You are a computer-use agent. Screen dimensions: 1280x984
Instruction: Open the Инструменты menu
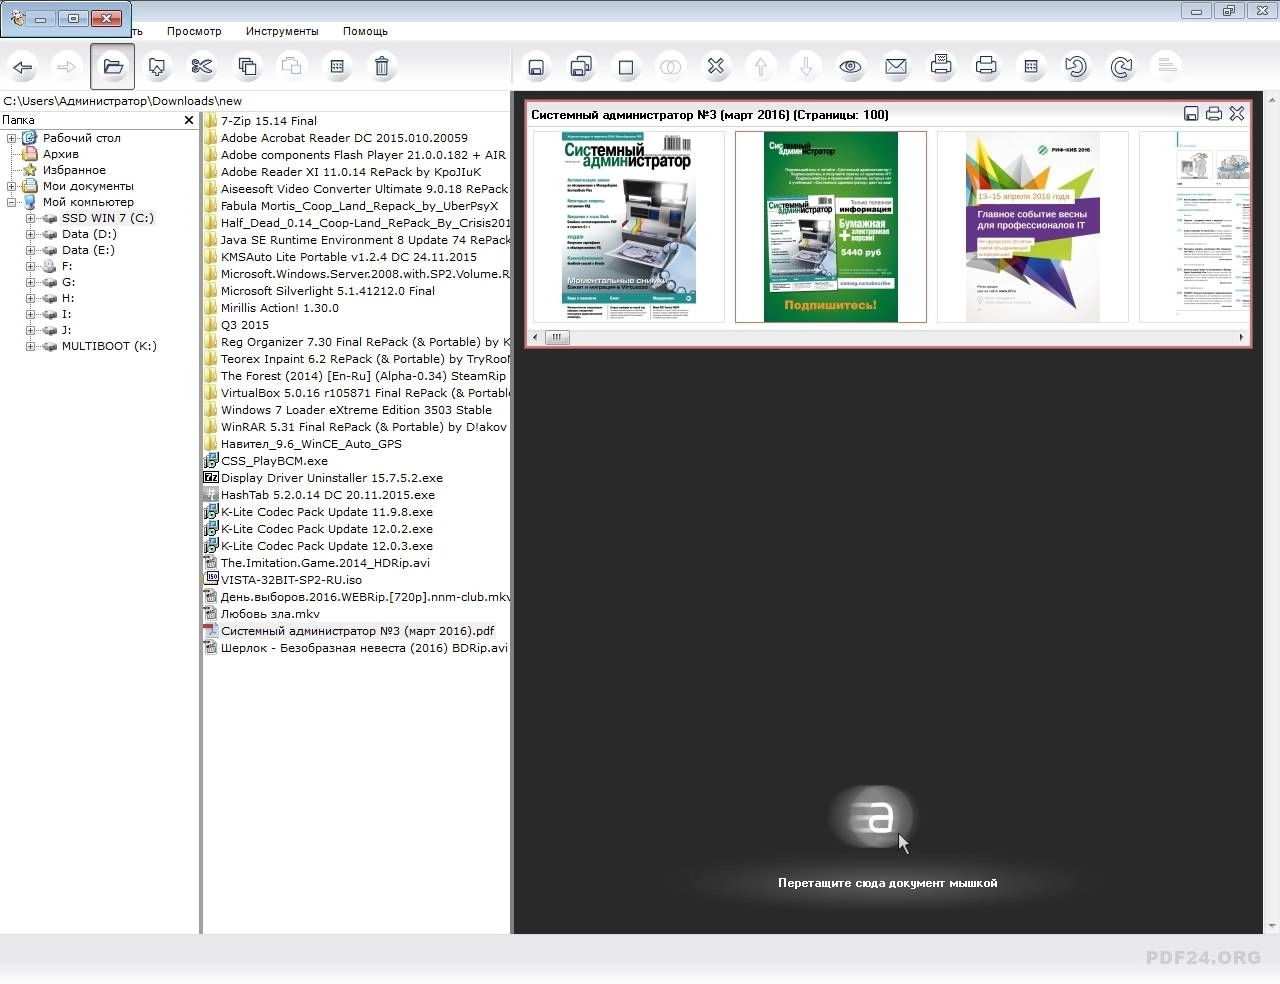tap(282, 31)
